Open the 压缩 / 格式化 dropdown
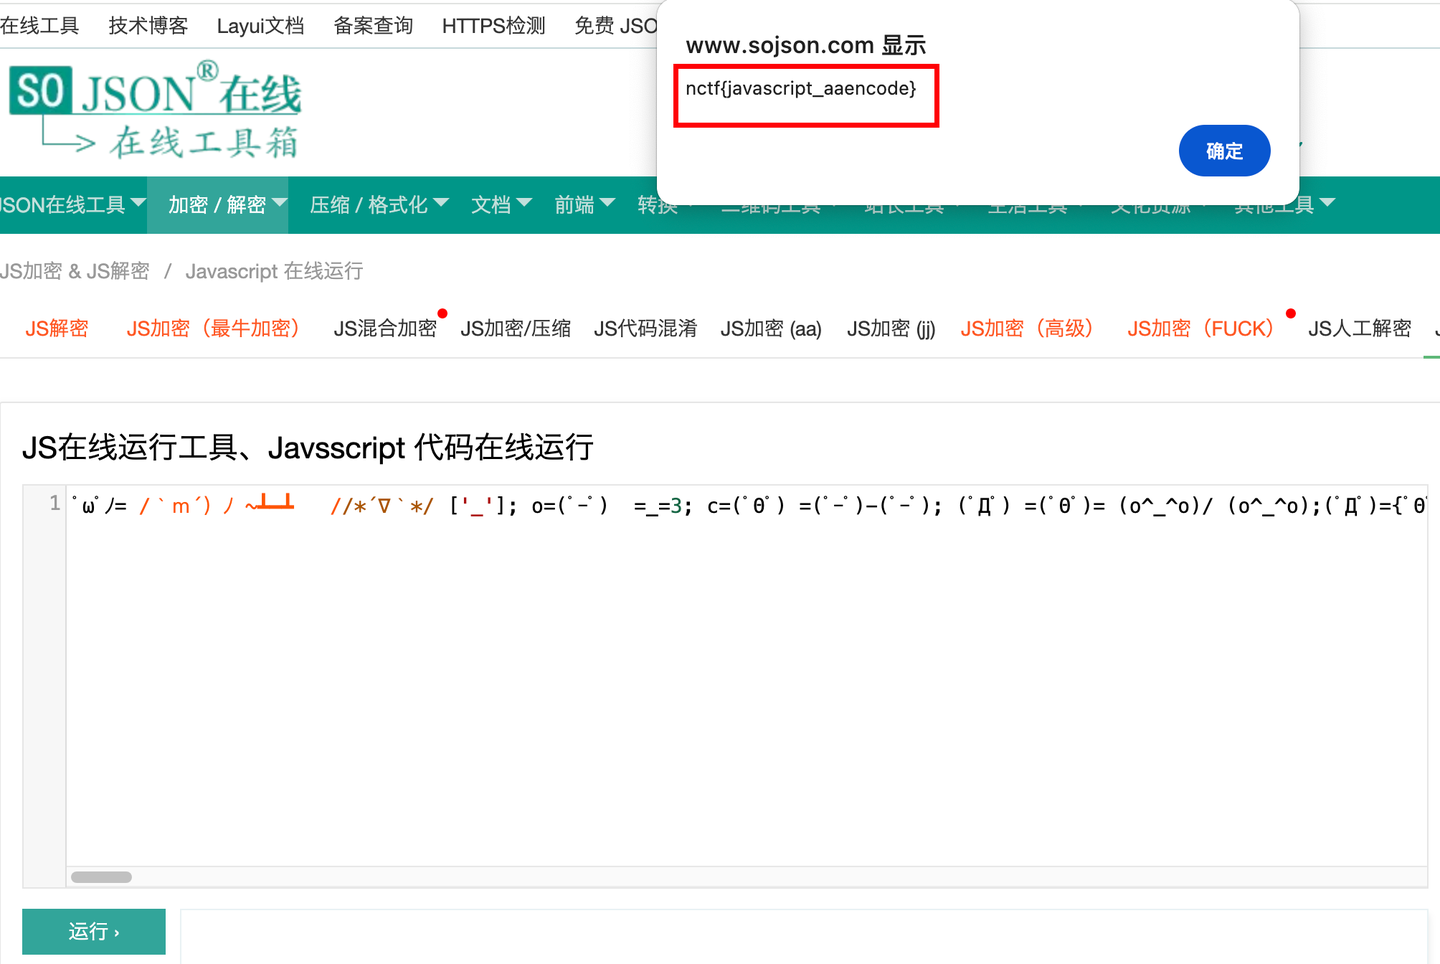The width and height of the screenshot is (1440, 964). (377, 204)
